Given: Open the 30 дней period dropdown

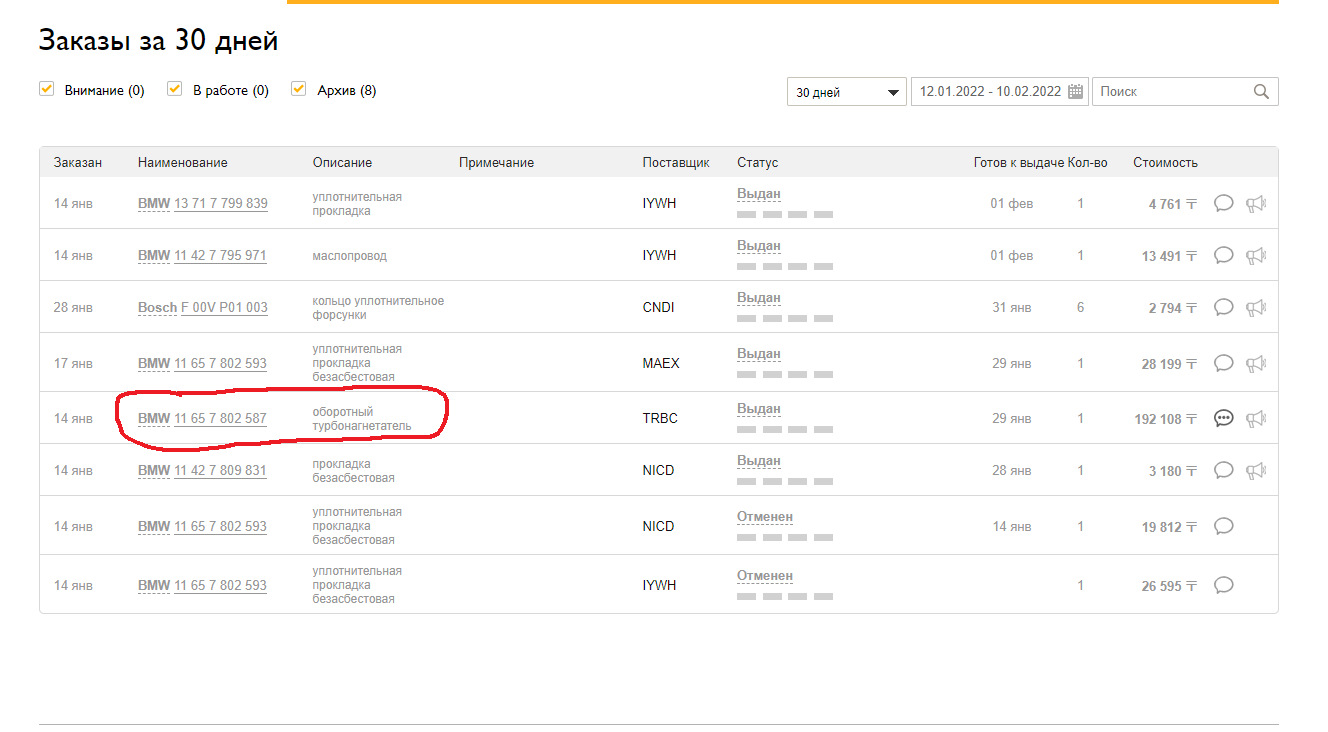Looking at the screenshot, I should [846, 92].
